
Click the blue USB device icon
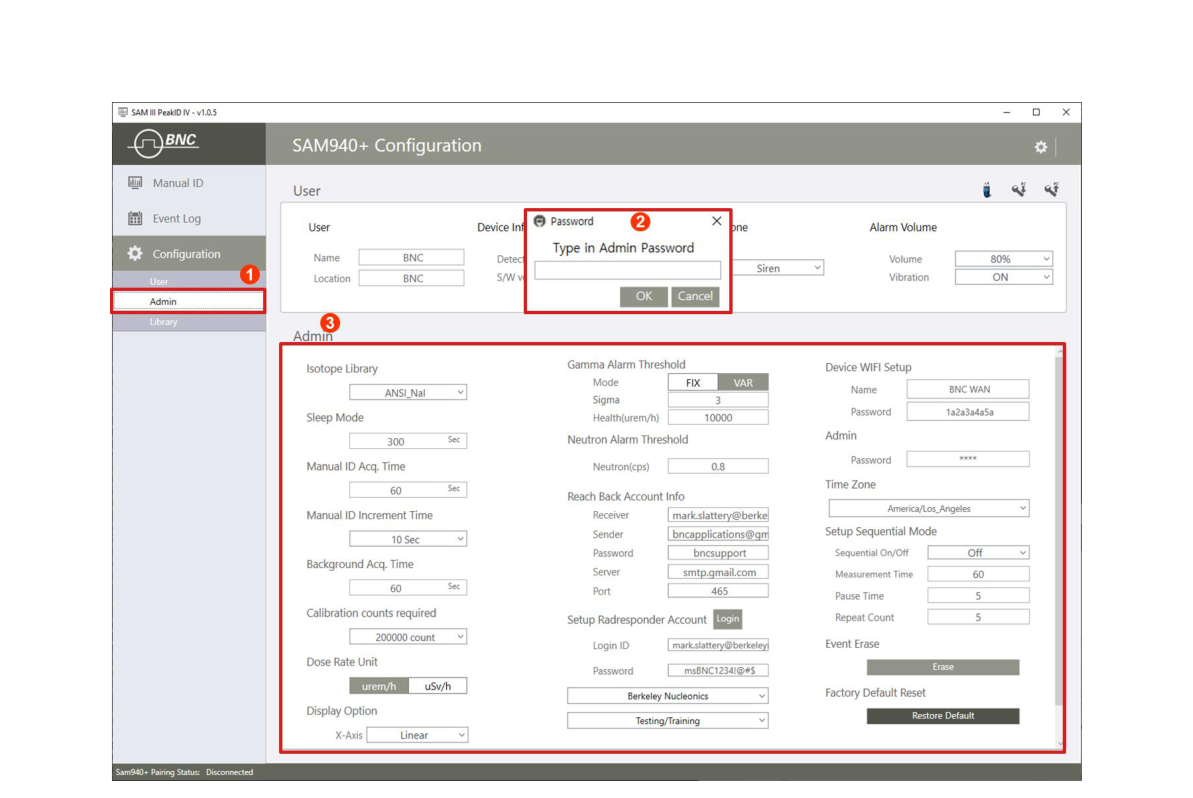(x=987, y=189)
